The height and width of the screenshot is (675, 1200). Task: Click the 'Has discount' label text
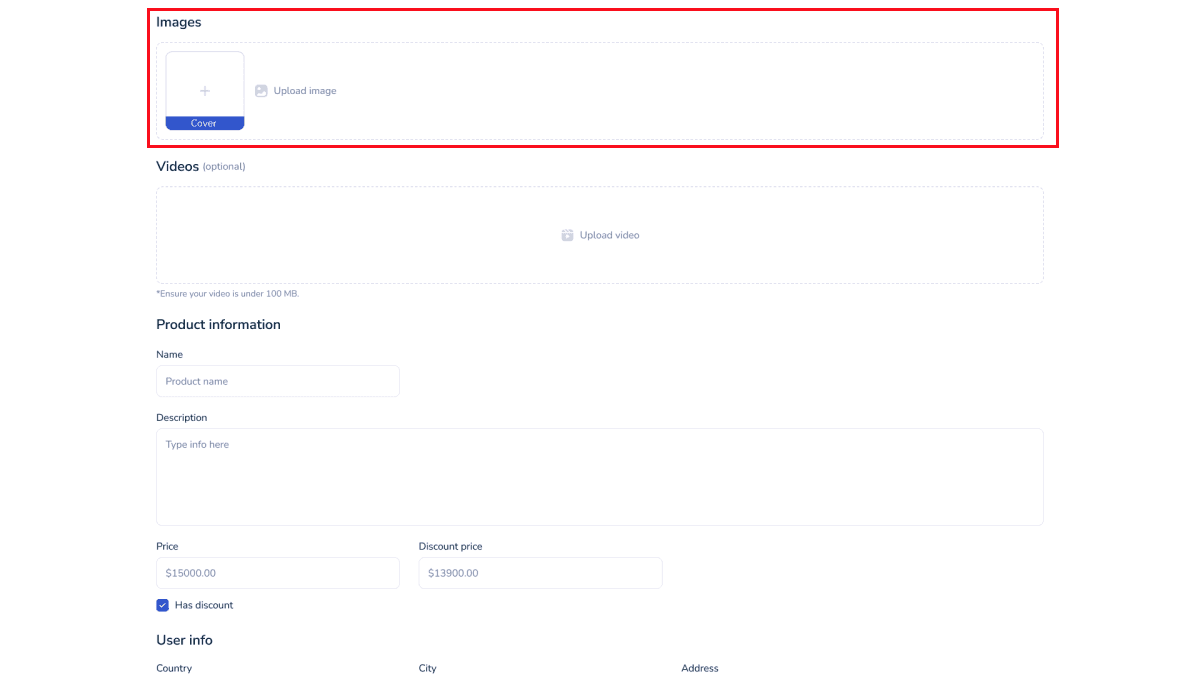click(204, 605)
